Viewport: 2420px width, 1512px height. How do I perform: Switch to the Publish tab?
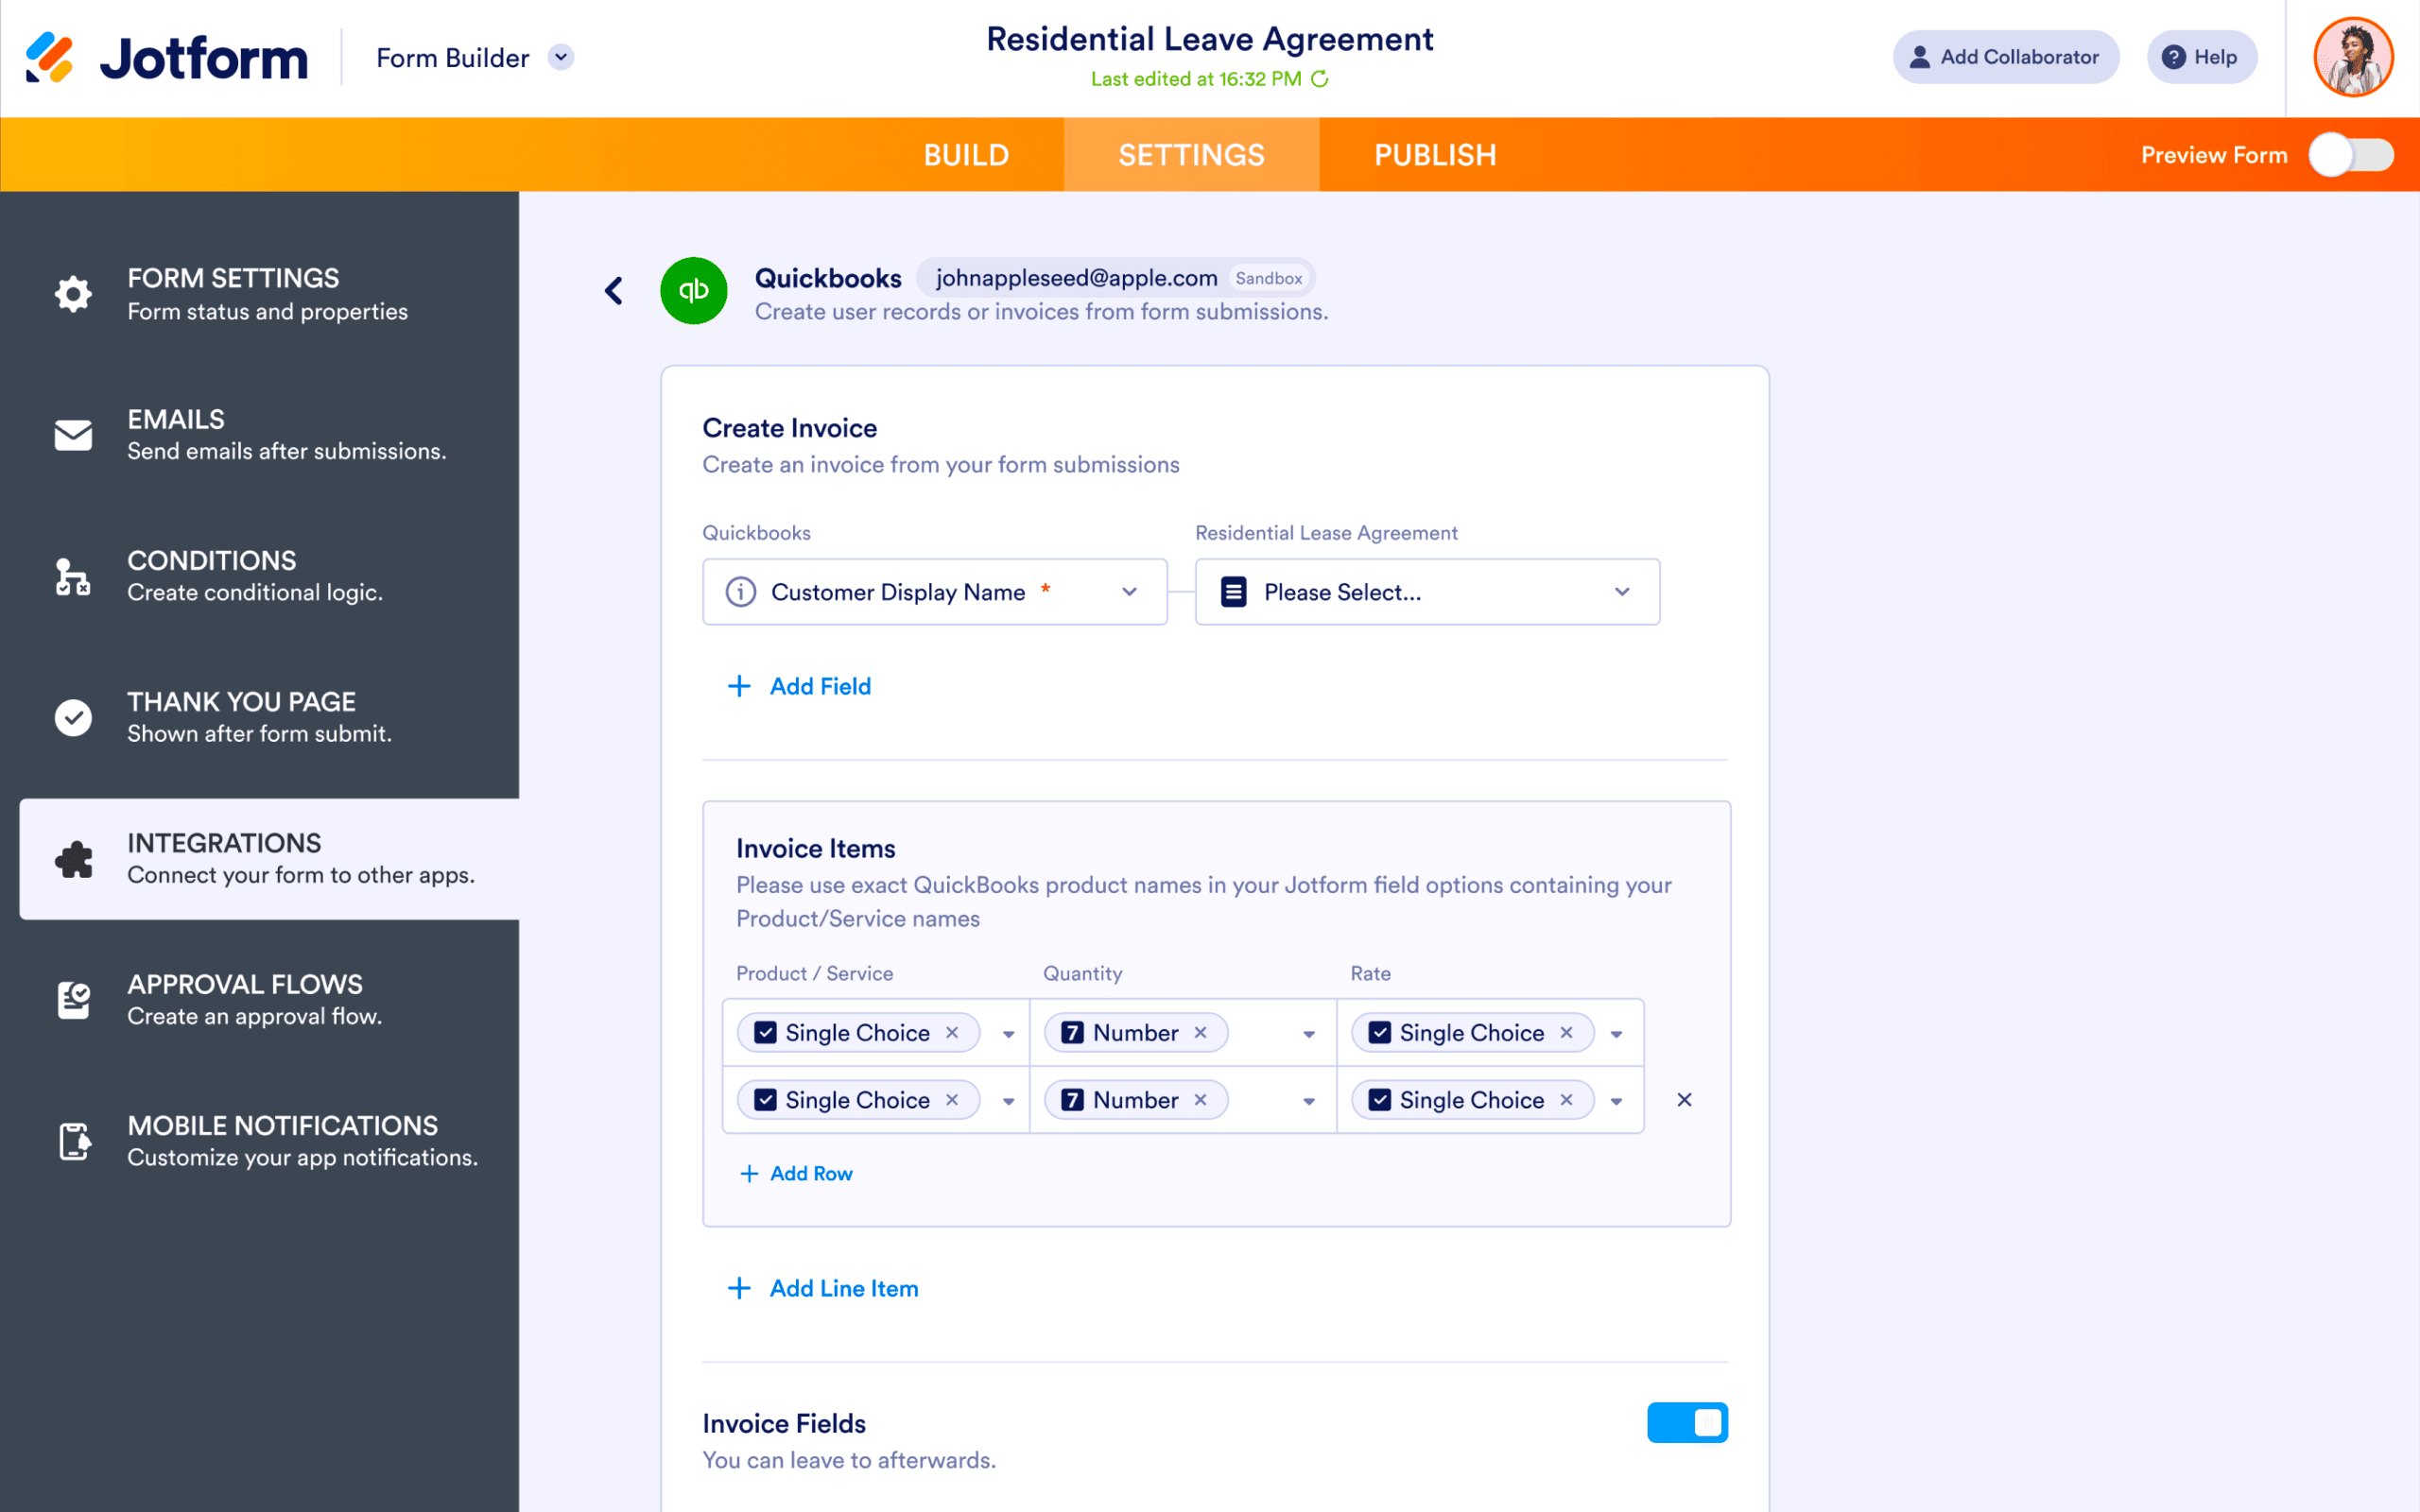point(1436,154)
